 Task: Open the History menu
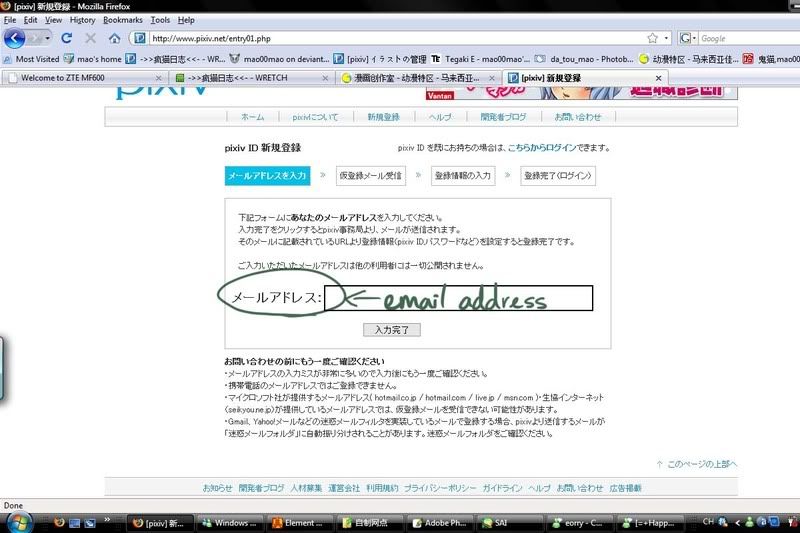83,20
